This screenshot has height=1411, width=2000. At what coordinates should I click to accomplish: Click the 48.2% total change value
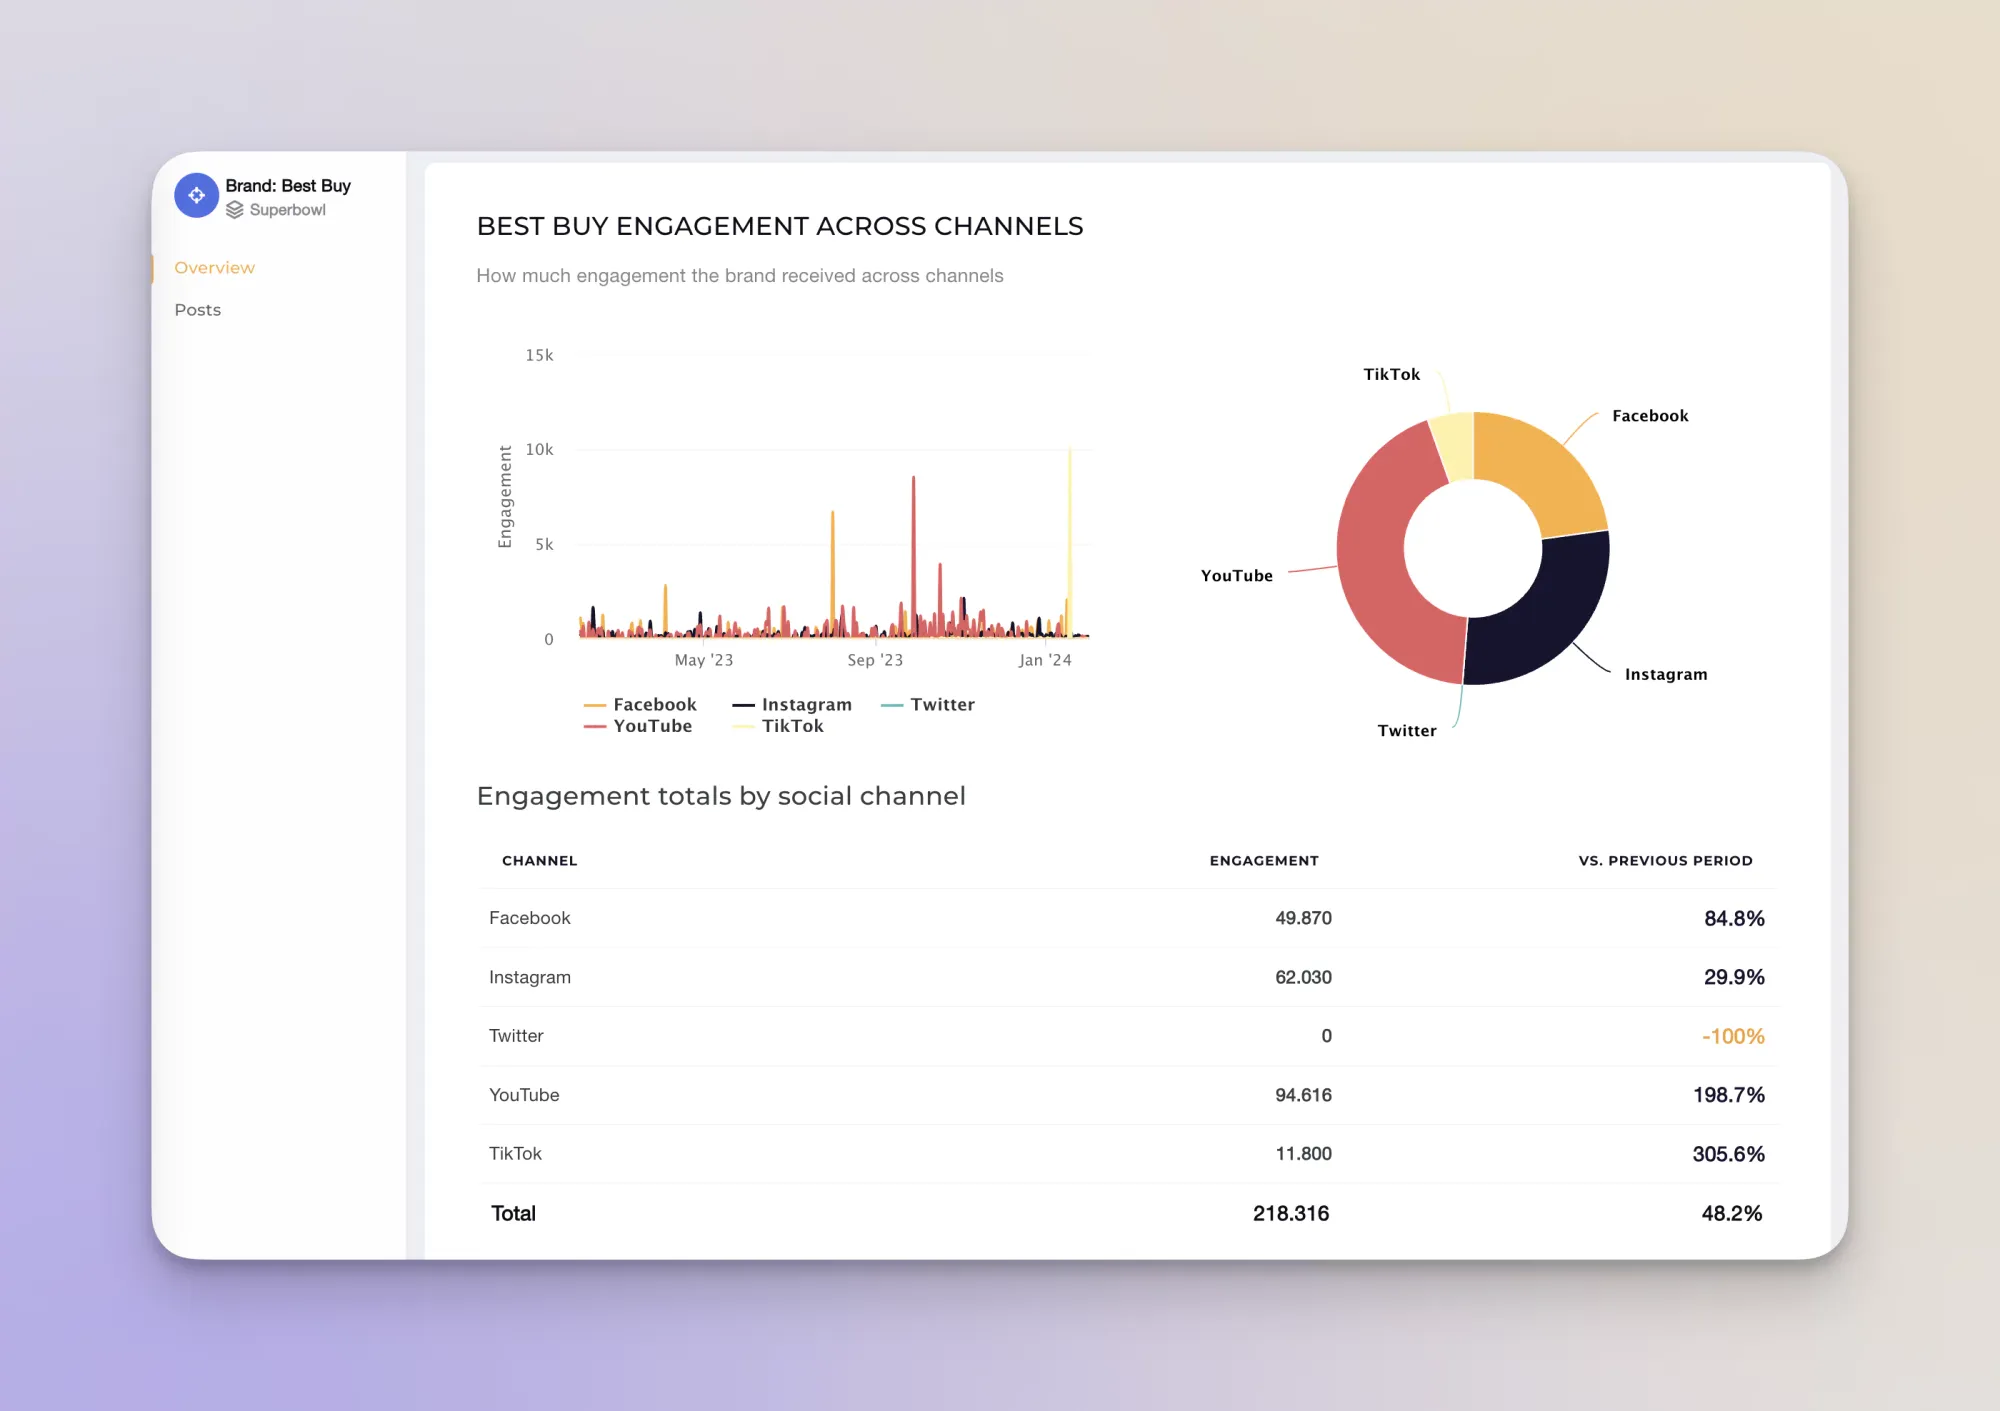[x=1732, y=1213]
